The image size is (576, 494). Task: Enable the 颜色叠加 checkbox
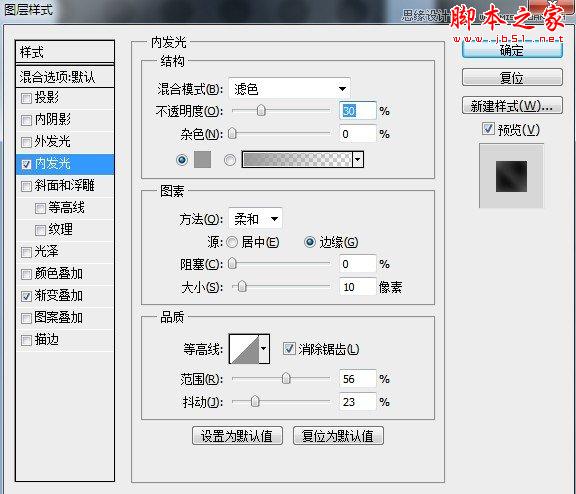click(26, 274)
